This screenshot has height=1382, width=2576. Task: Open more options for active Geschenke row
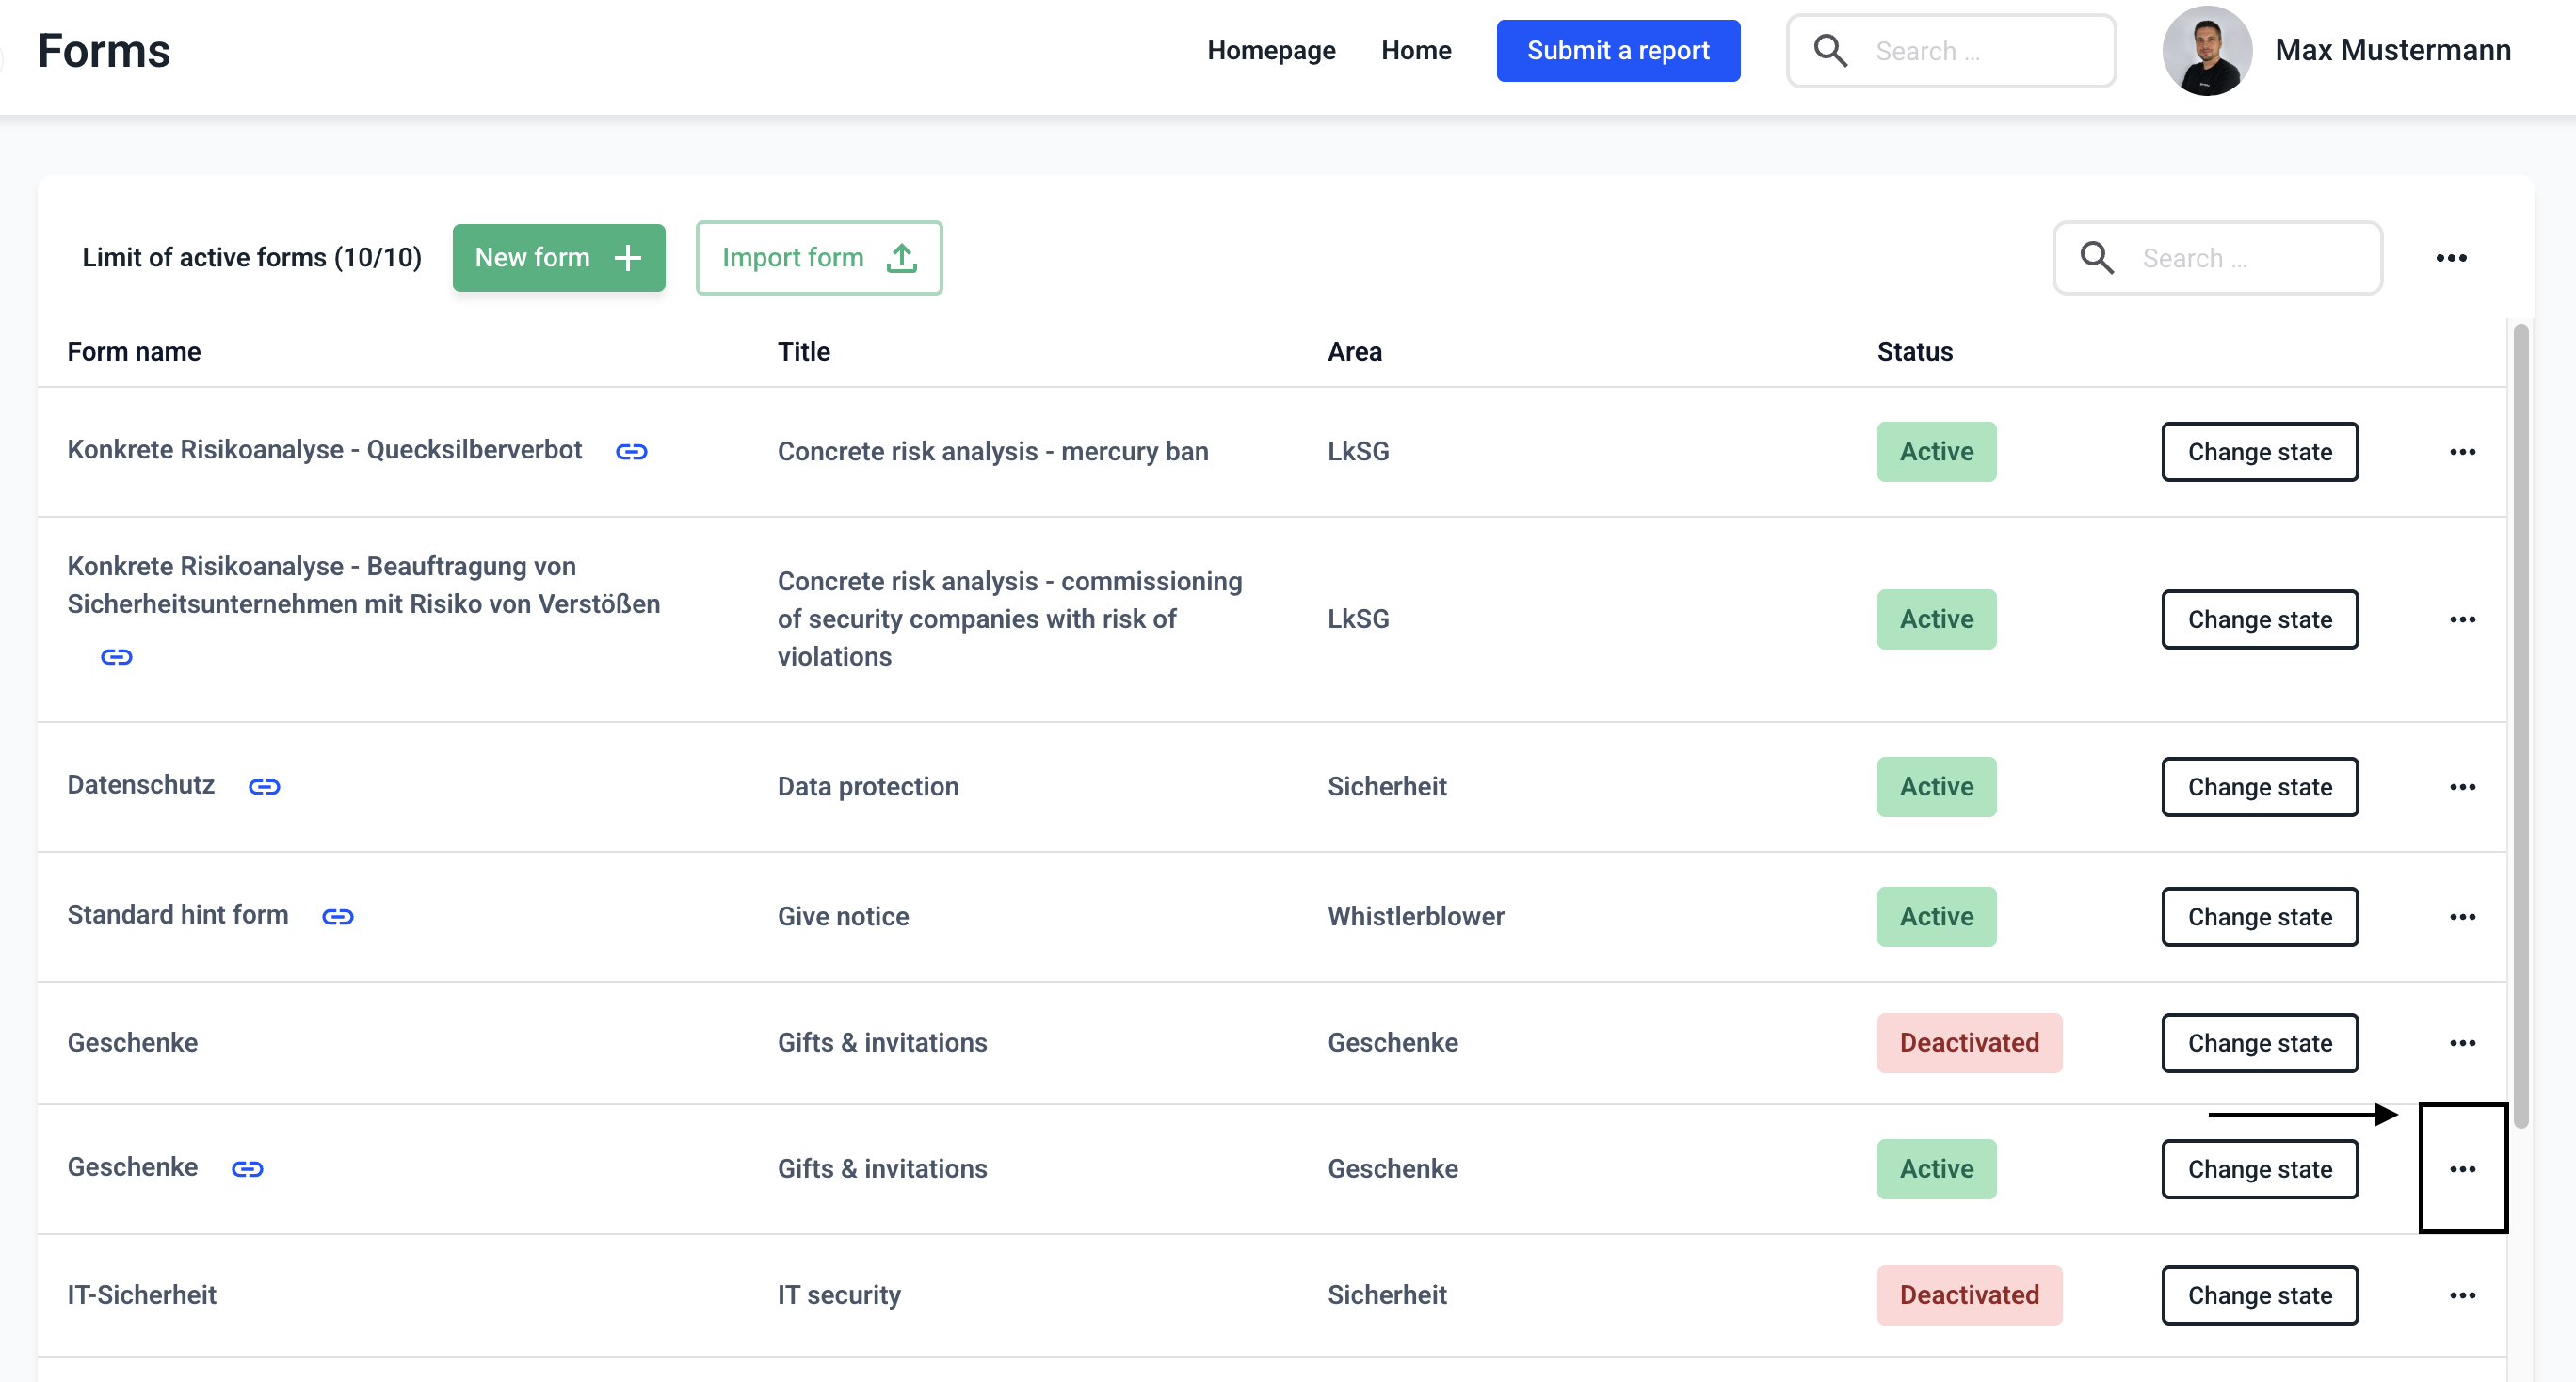[2462, 1169]
